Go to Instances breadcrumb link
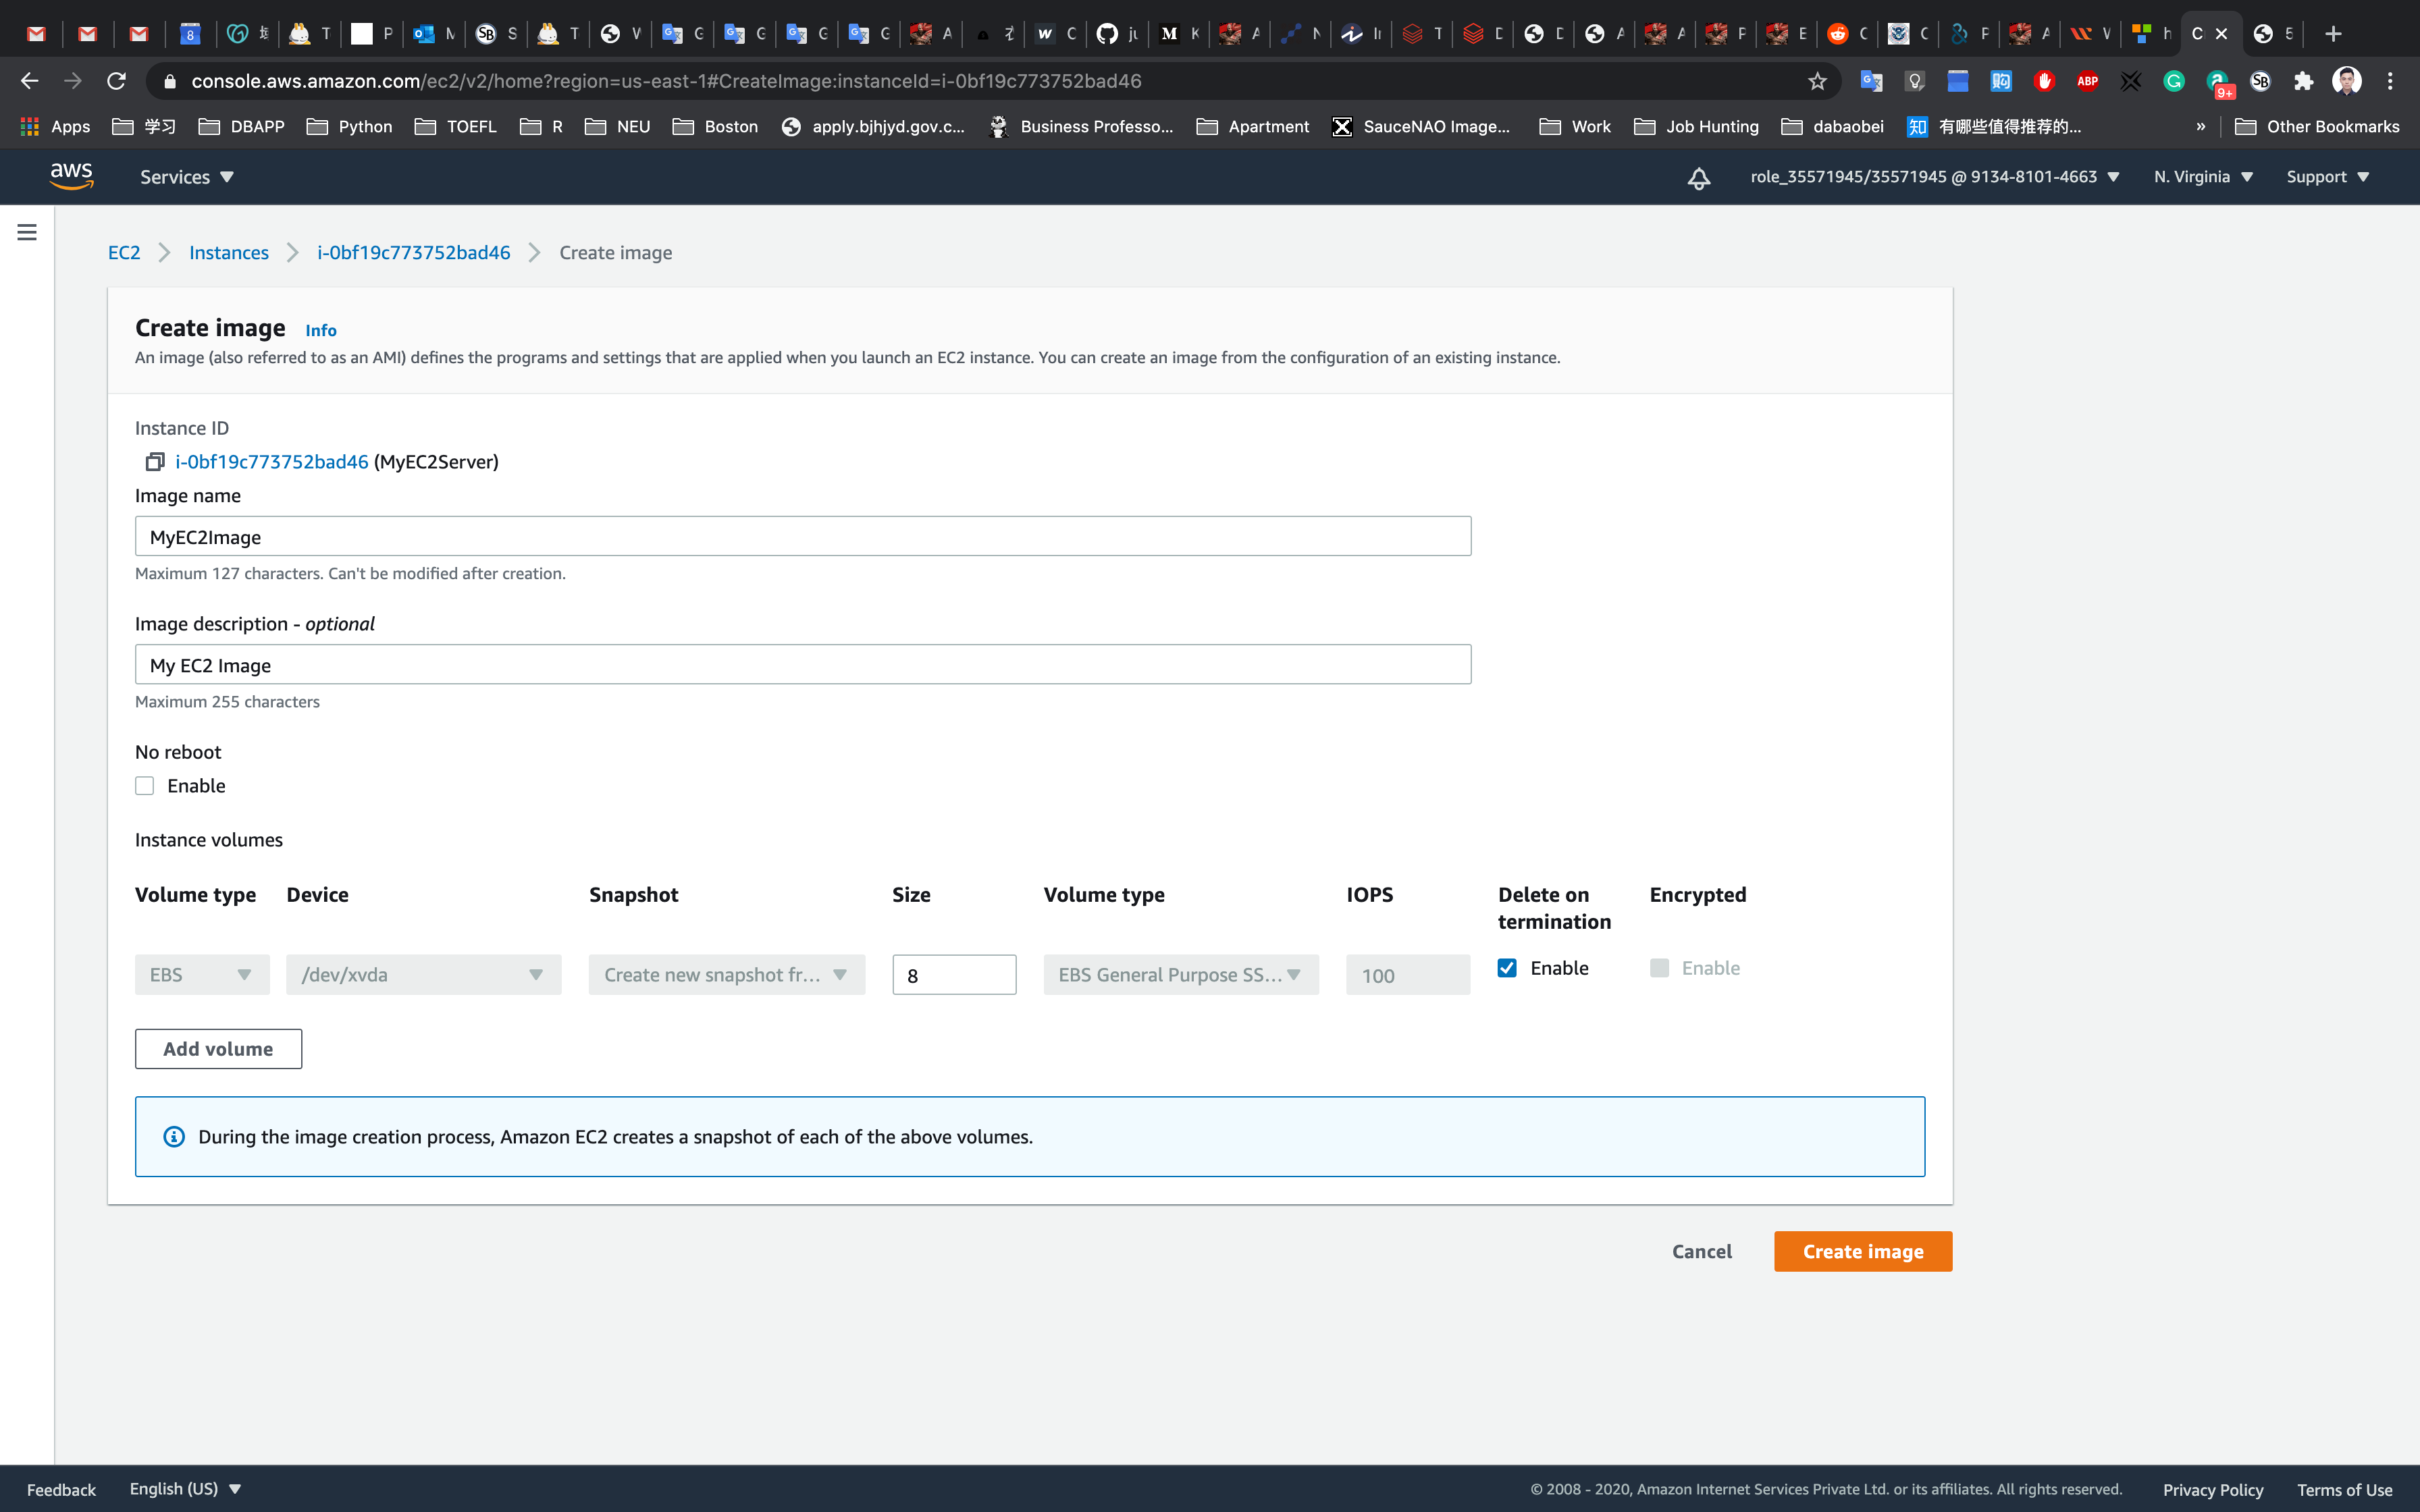 pyautogui.click(x=228, y=253)
